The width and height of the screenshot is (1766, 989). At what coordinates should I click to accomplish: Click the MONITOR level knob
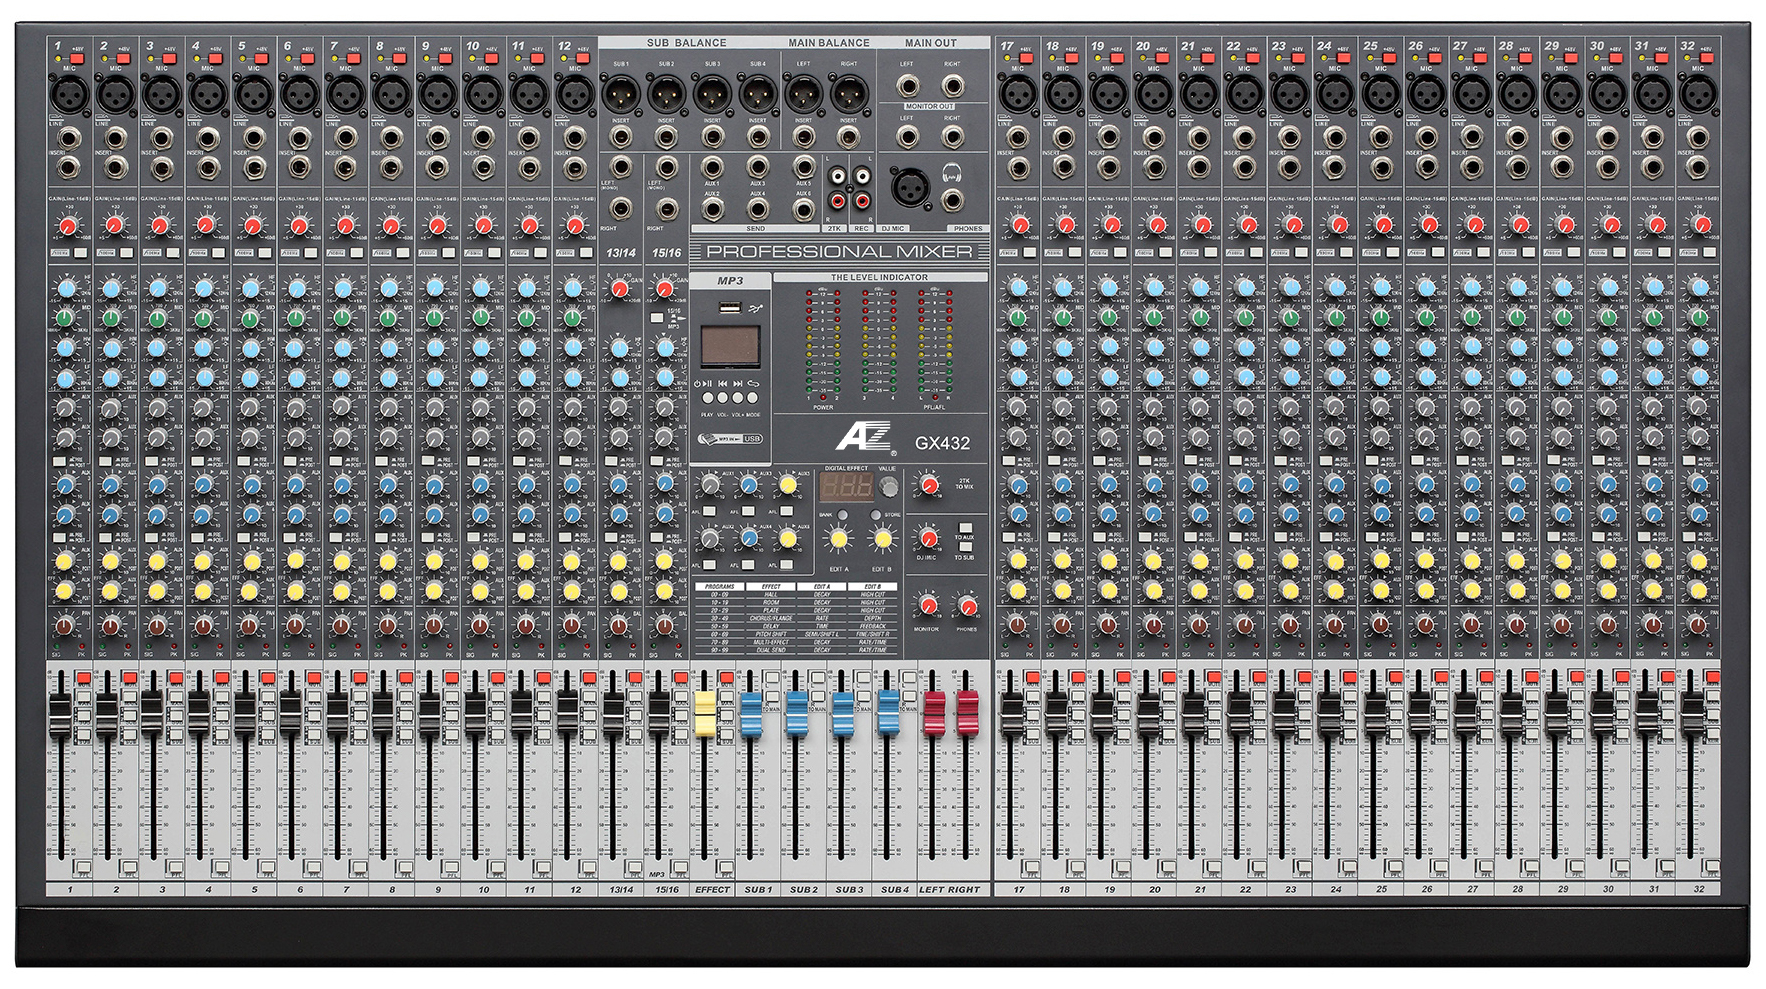tap(929, 606)
